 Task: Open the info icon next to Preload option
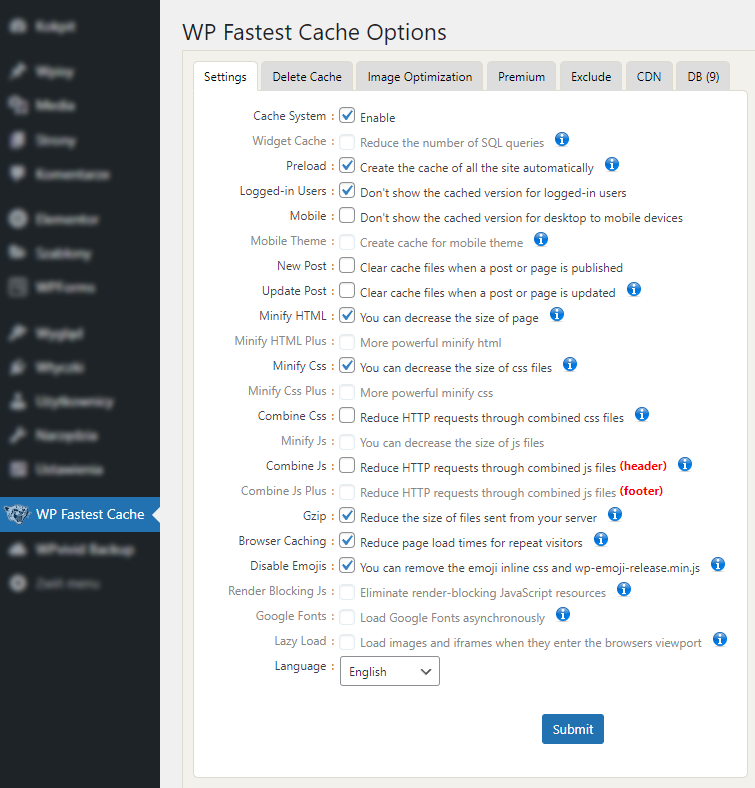[x=611, y=164]
